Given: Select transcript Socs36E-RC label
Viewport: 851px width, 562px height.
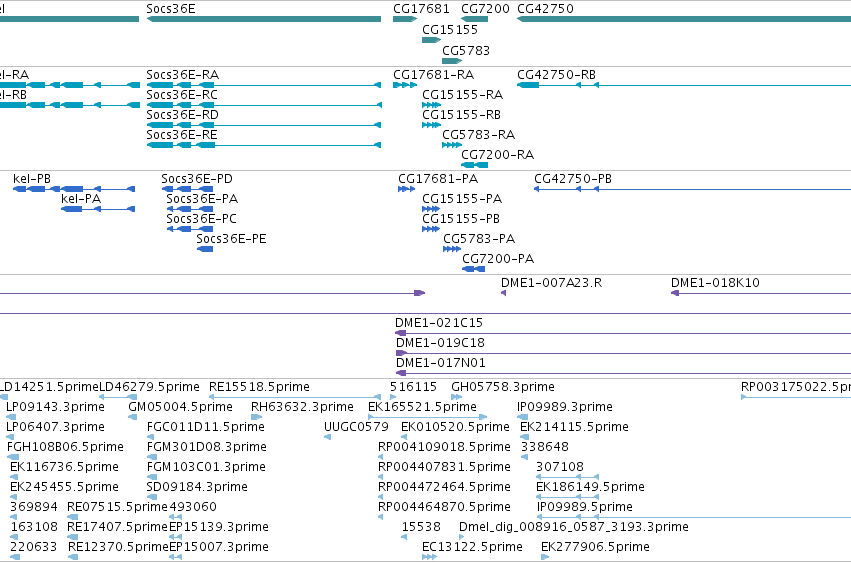Looking at the screenshot, I should (182, 95).
